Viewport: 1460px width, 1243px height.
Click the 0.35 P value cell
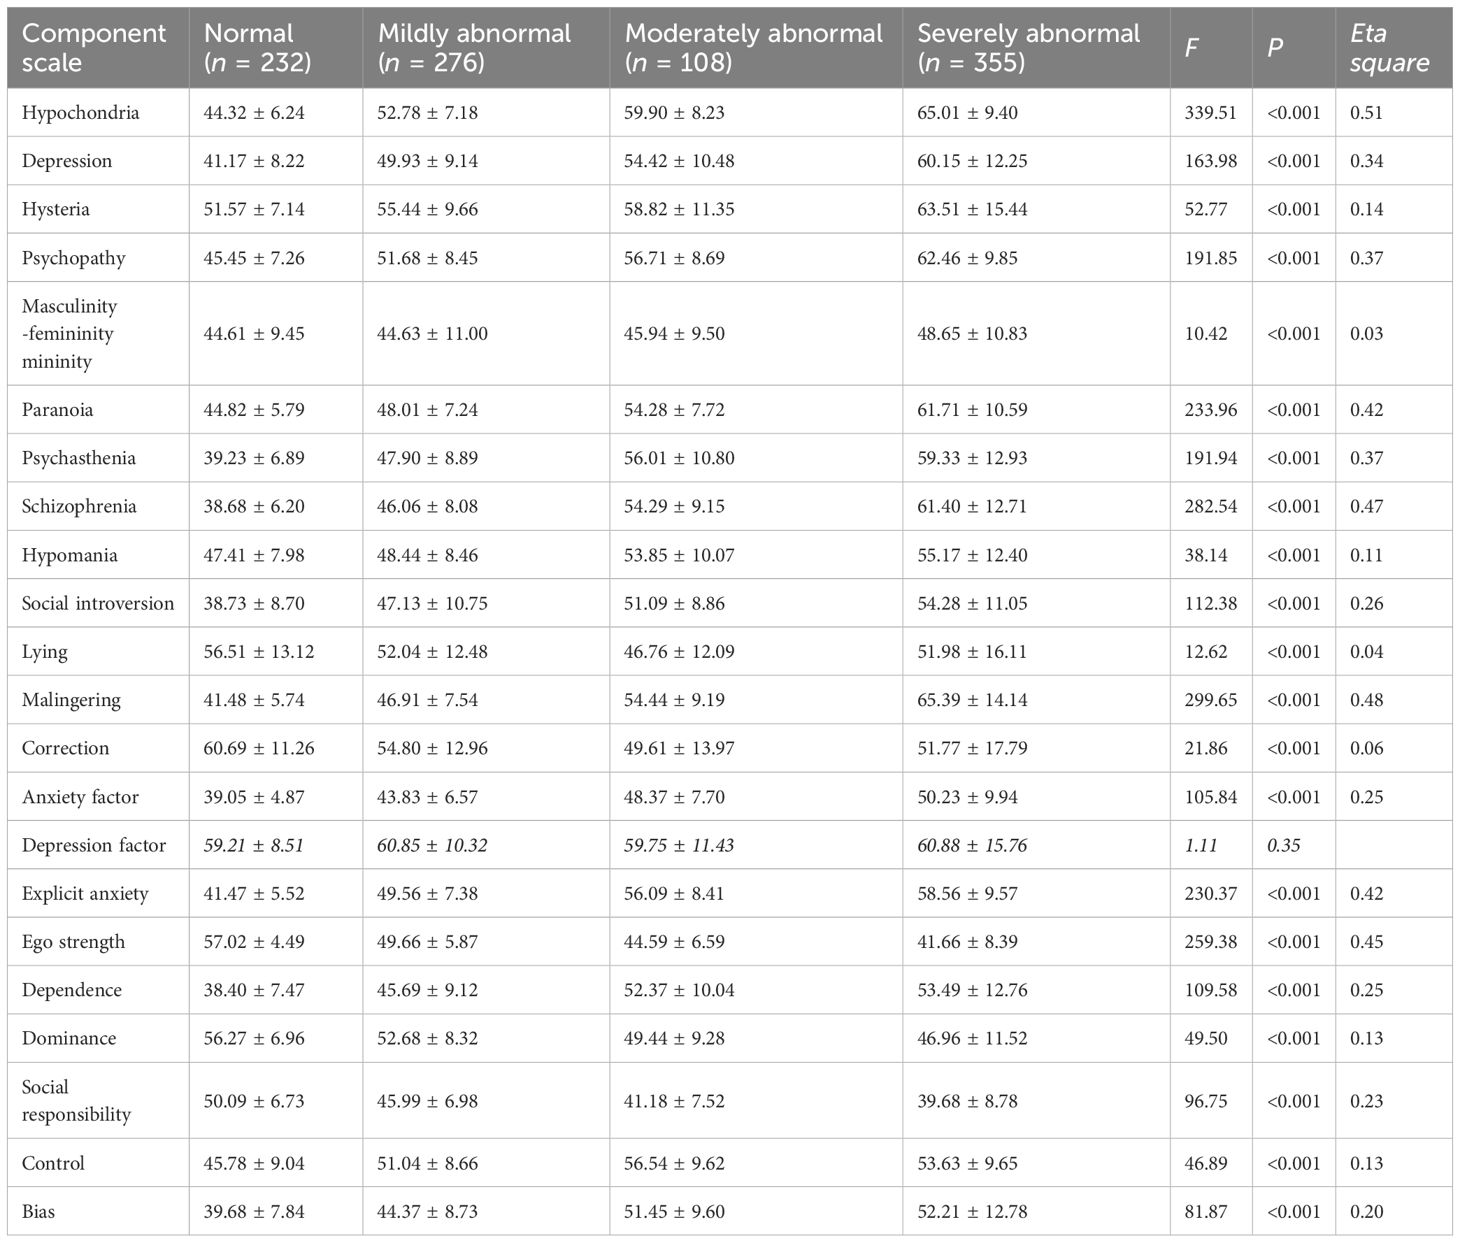click(1284, 845)
